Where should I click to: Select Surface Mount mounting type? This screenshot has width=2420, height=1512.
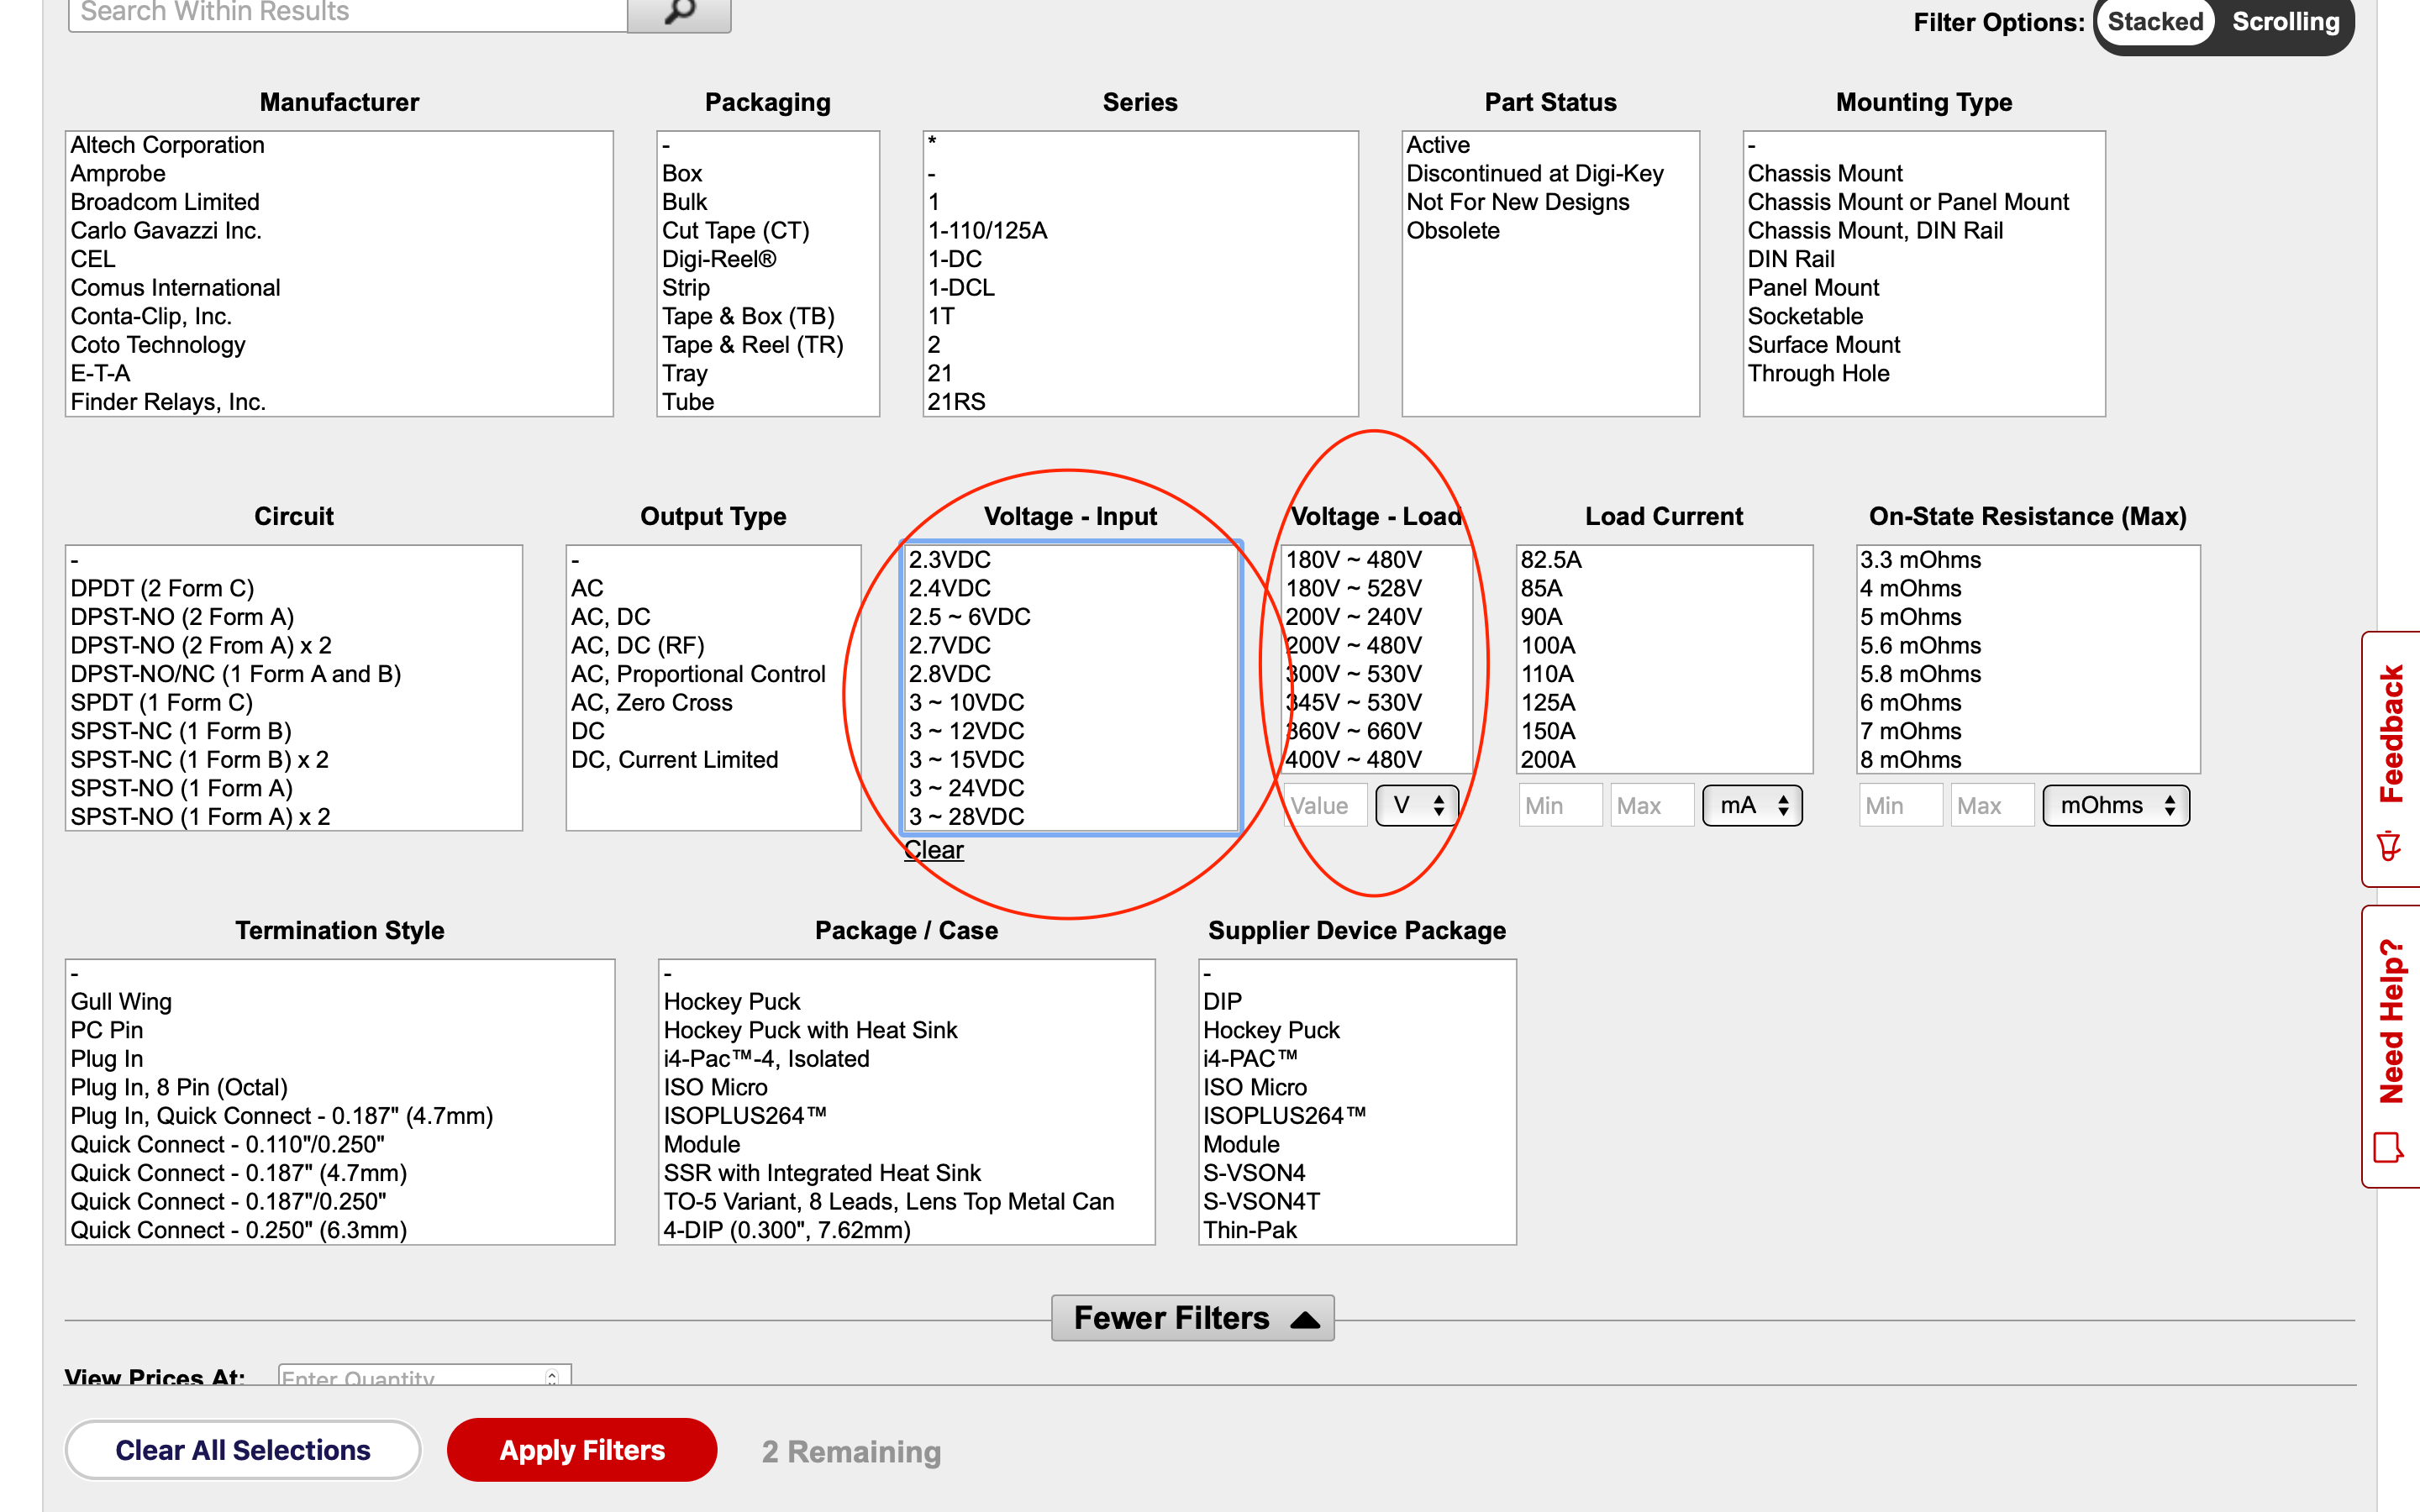pos(1823,345)
